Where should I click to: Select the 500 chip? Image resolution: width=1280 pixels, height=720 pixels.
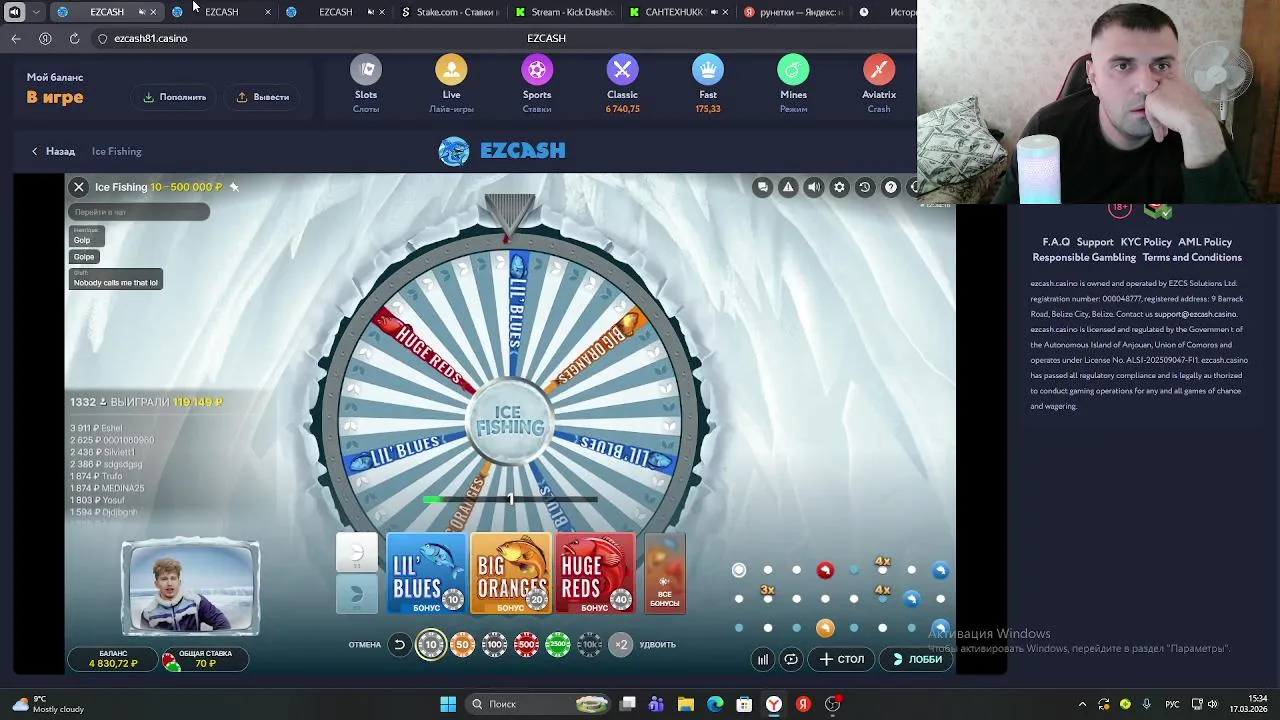tap(527, 645)
